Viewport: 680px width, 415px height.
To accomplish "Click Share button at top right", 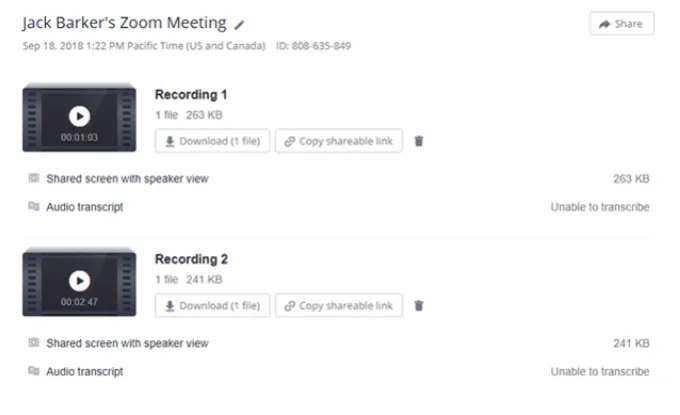I will [621, 23].
